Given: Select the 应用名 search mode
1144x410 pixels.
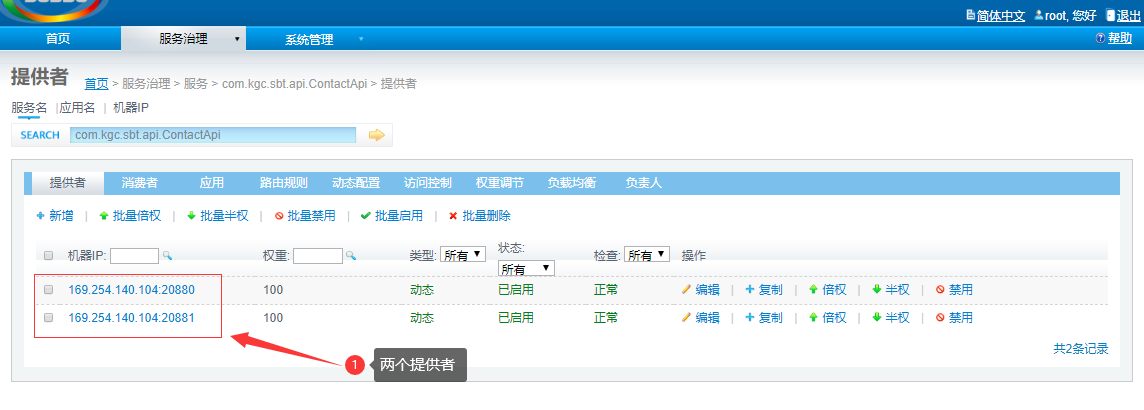Looking at the screenshot, I should 77,107.
